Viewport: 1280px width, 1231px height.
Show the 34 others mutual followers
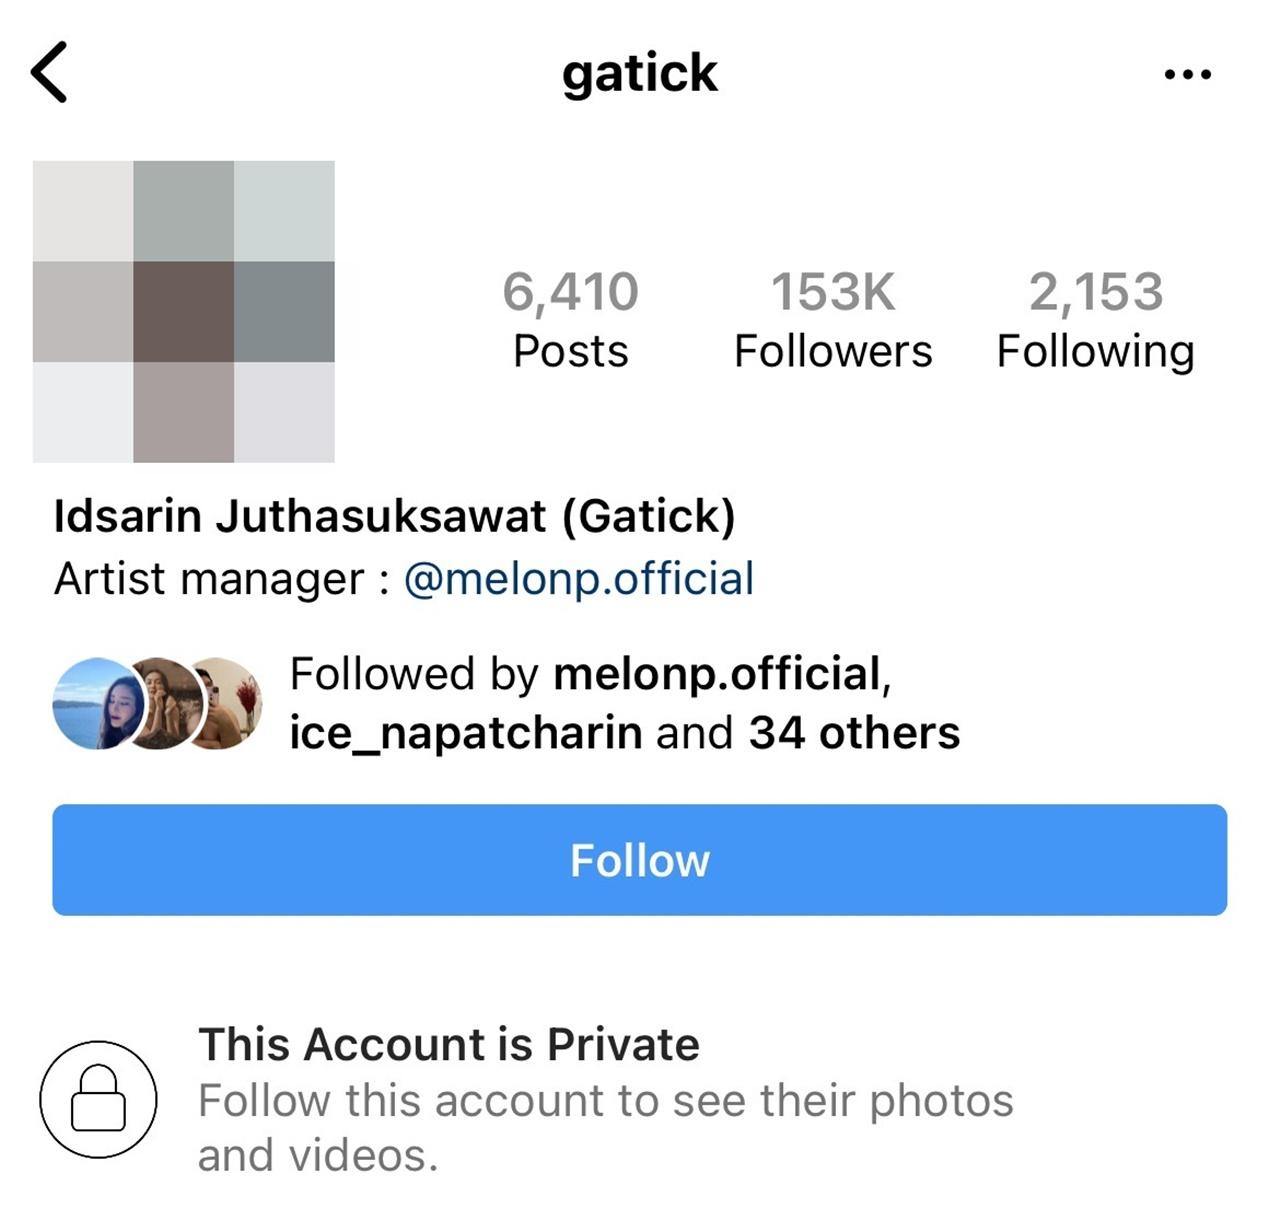tap(854, 733)
